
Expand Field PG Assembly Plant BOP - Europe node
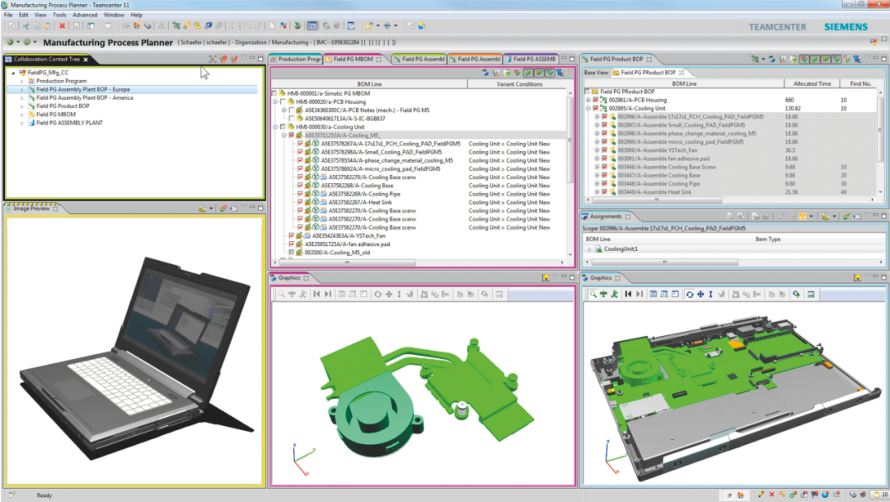point(22,90)
